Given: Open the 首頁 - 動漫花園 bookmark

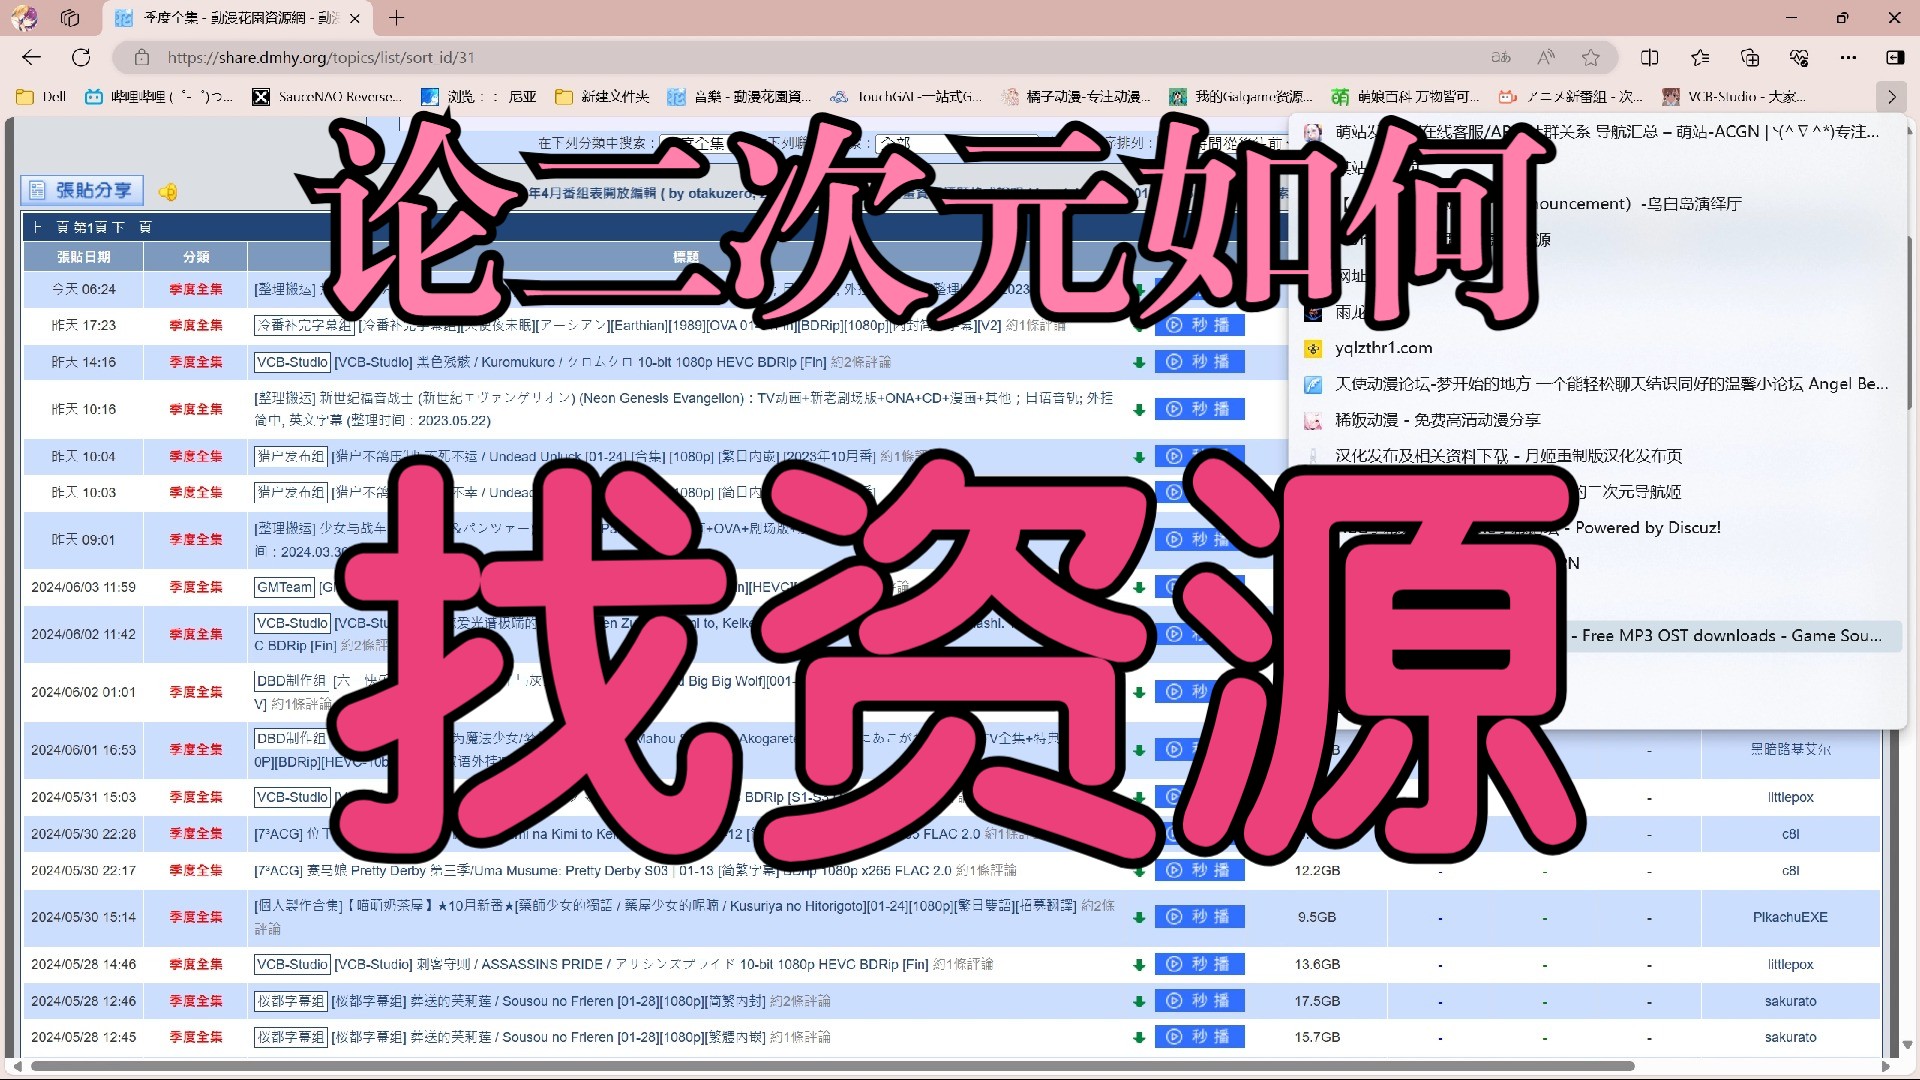Looking at the screenshot, I should (x=740, y=97).
